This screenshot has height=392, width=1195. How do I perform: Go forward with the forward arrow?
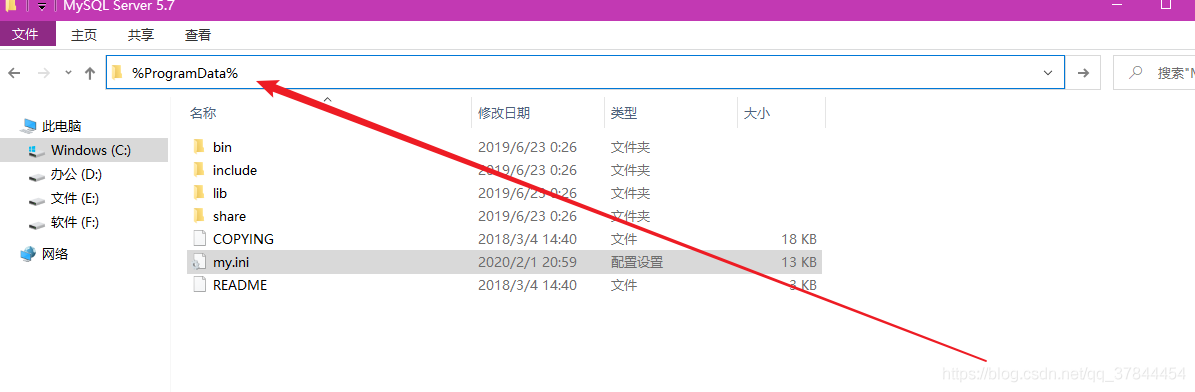point(44,73)
